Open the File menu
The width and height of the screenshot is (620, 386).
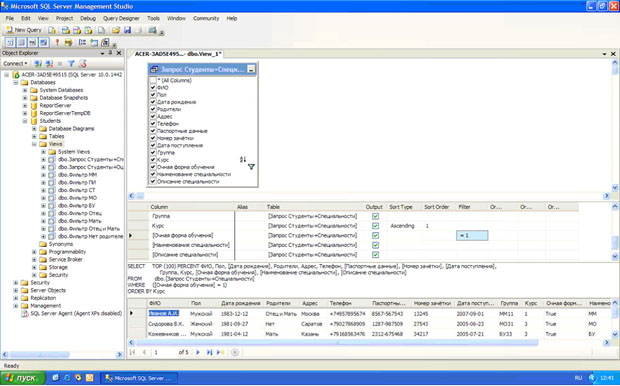point(9,18)
